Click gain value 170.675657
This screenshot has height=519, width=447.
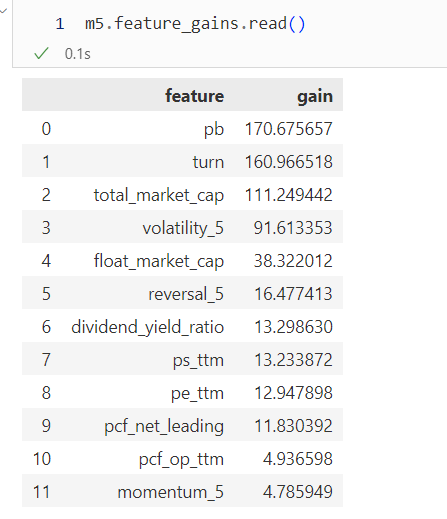(x=289, y=129)
